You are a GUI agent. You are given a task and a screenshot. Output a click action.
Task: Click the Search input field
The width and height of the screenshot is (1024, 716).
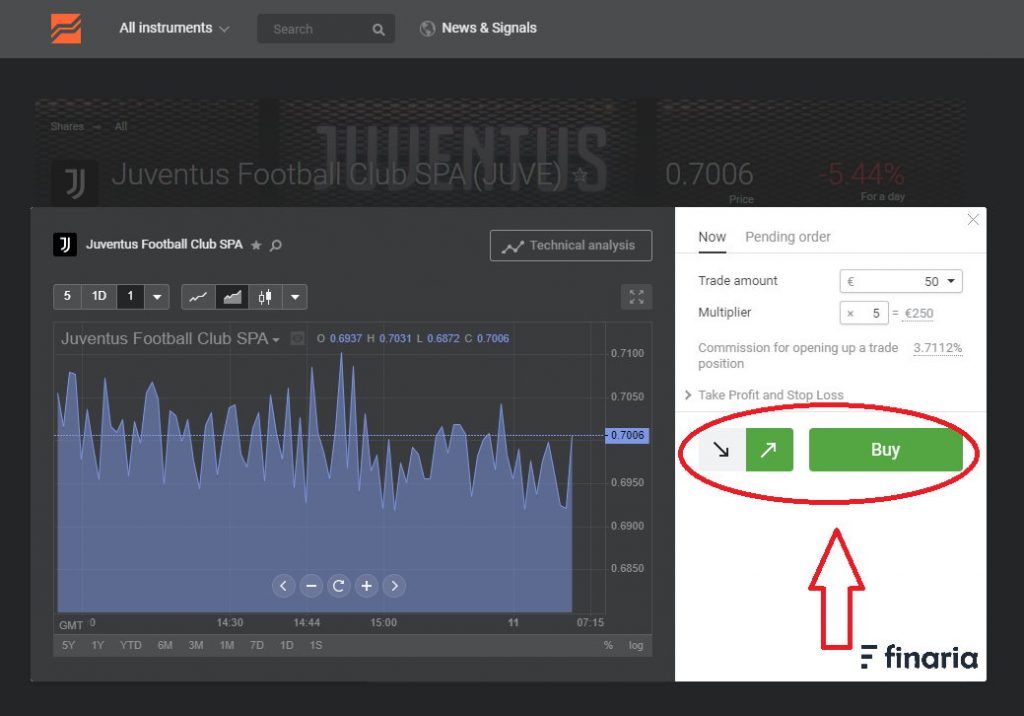point(326,29)
